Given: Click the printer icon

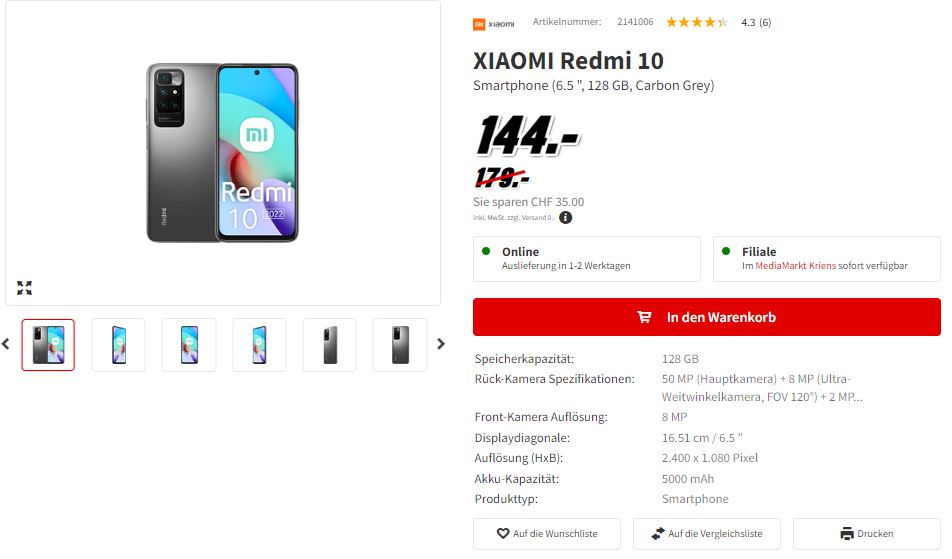Looking at the screenshot, I should (847, 534).
